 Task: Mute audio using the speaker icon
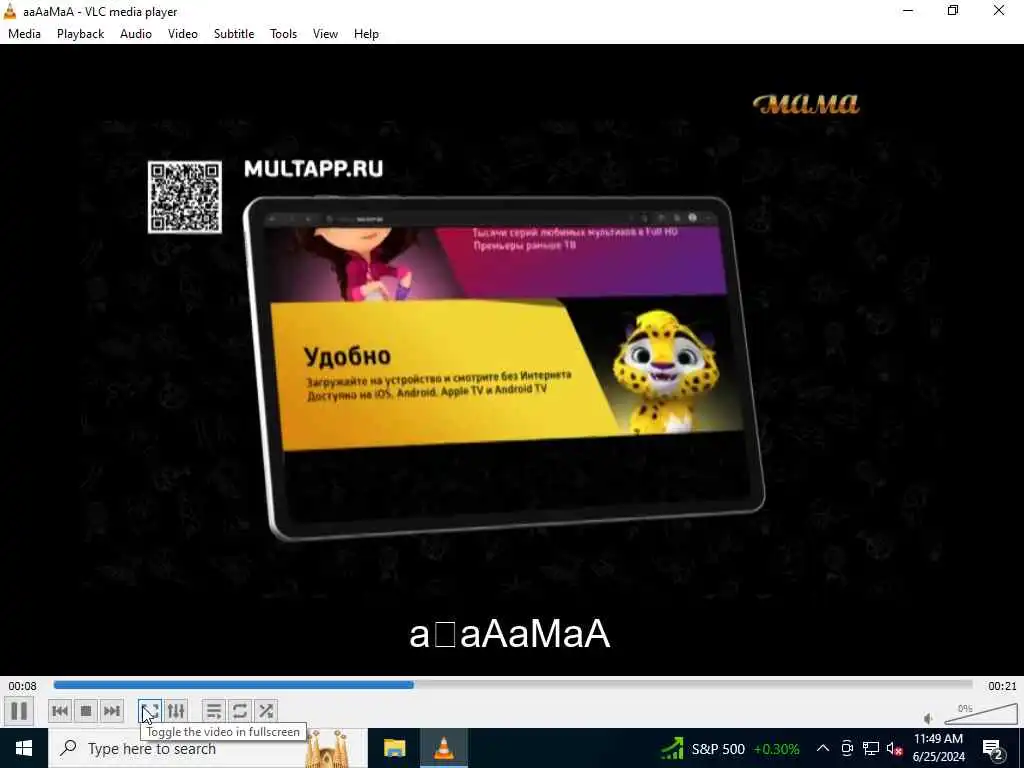tap(929, 719)
